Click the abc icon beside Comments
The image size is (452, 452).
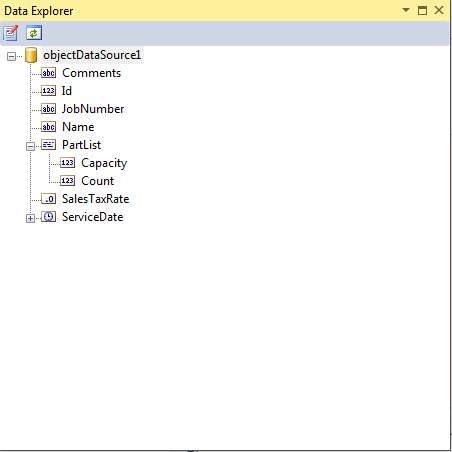(49, 73)
